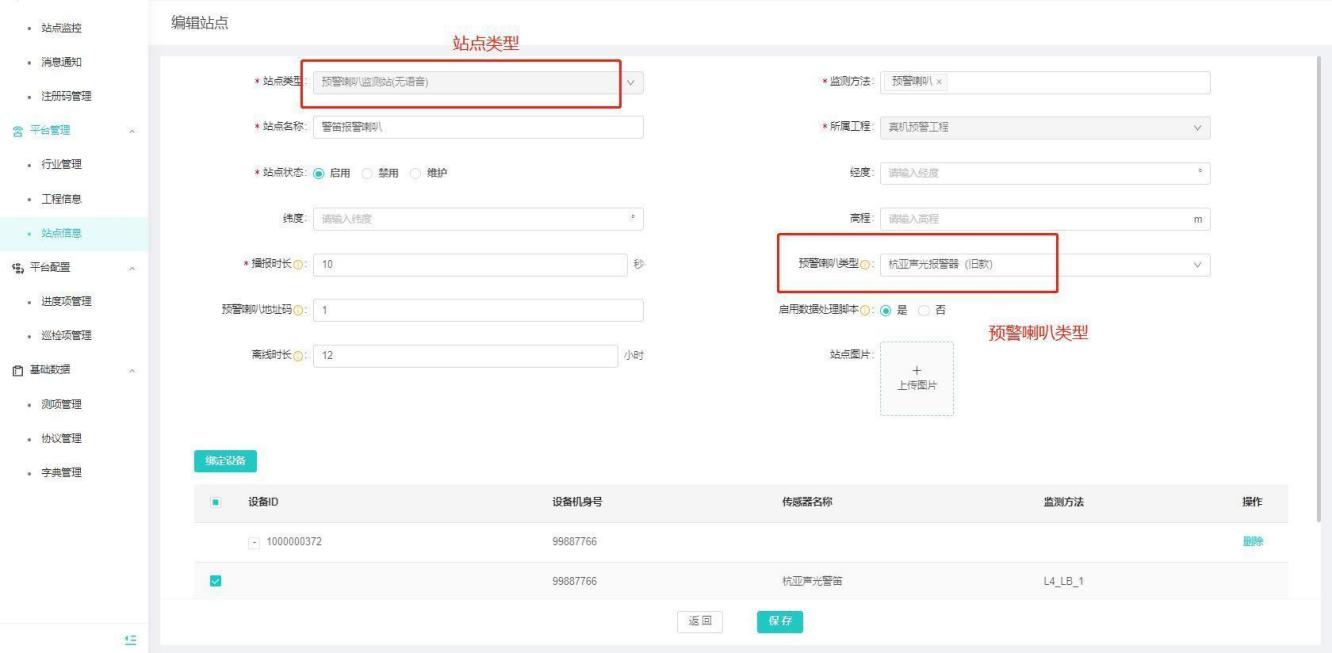Collapse the sidebar using the bottom-left icon
The height and width of the screenshot is (653, 1332).
pyautogui.click(x=130, y=639)
